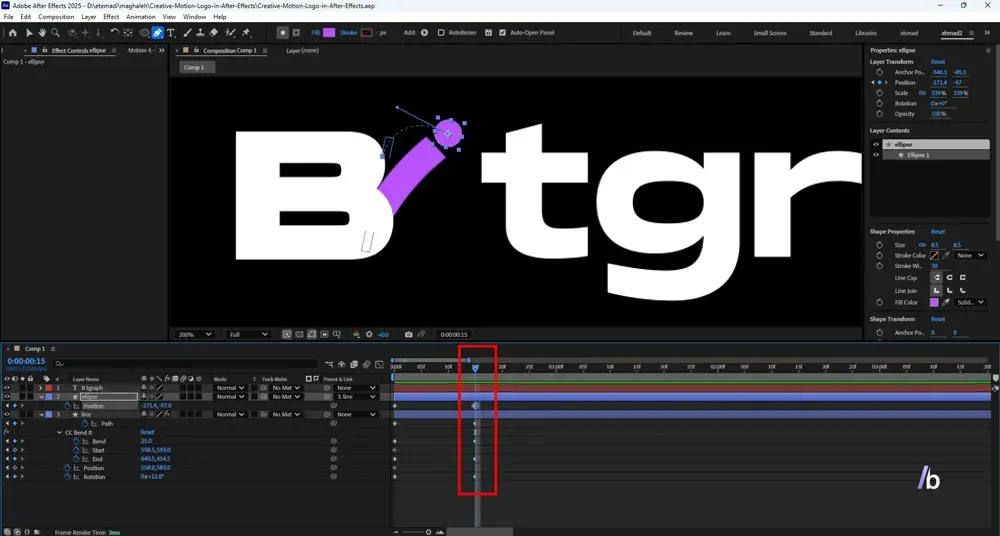The height and width of the screenshot is (536, 1000).
Task: Collapse the CC Bend It effect
Action: click(59, 433)
